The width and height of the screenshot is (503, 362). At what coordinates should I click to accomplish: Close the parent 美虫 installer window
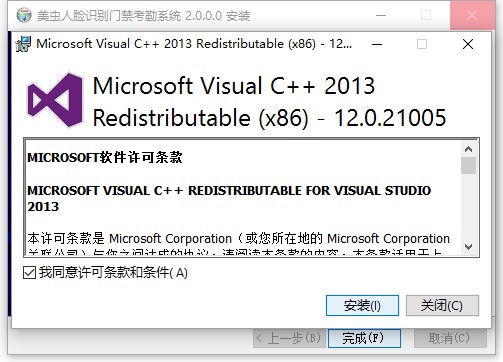pos(472,15)
